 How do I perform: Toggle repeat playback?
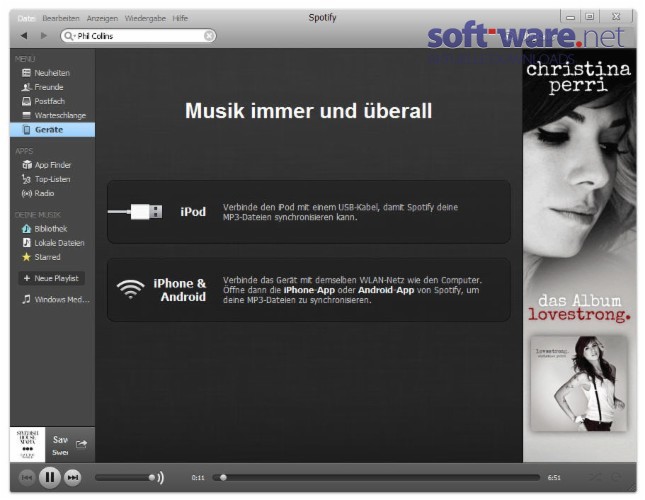pyautogui.click(x=616, y=477)
